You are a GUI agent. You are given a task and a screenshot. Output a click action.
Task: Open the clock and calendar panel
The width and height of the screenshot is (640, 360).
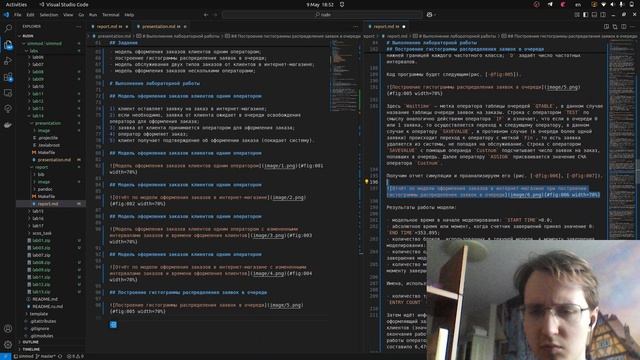point(320,4)
